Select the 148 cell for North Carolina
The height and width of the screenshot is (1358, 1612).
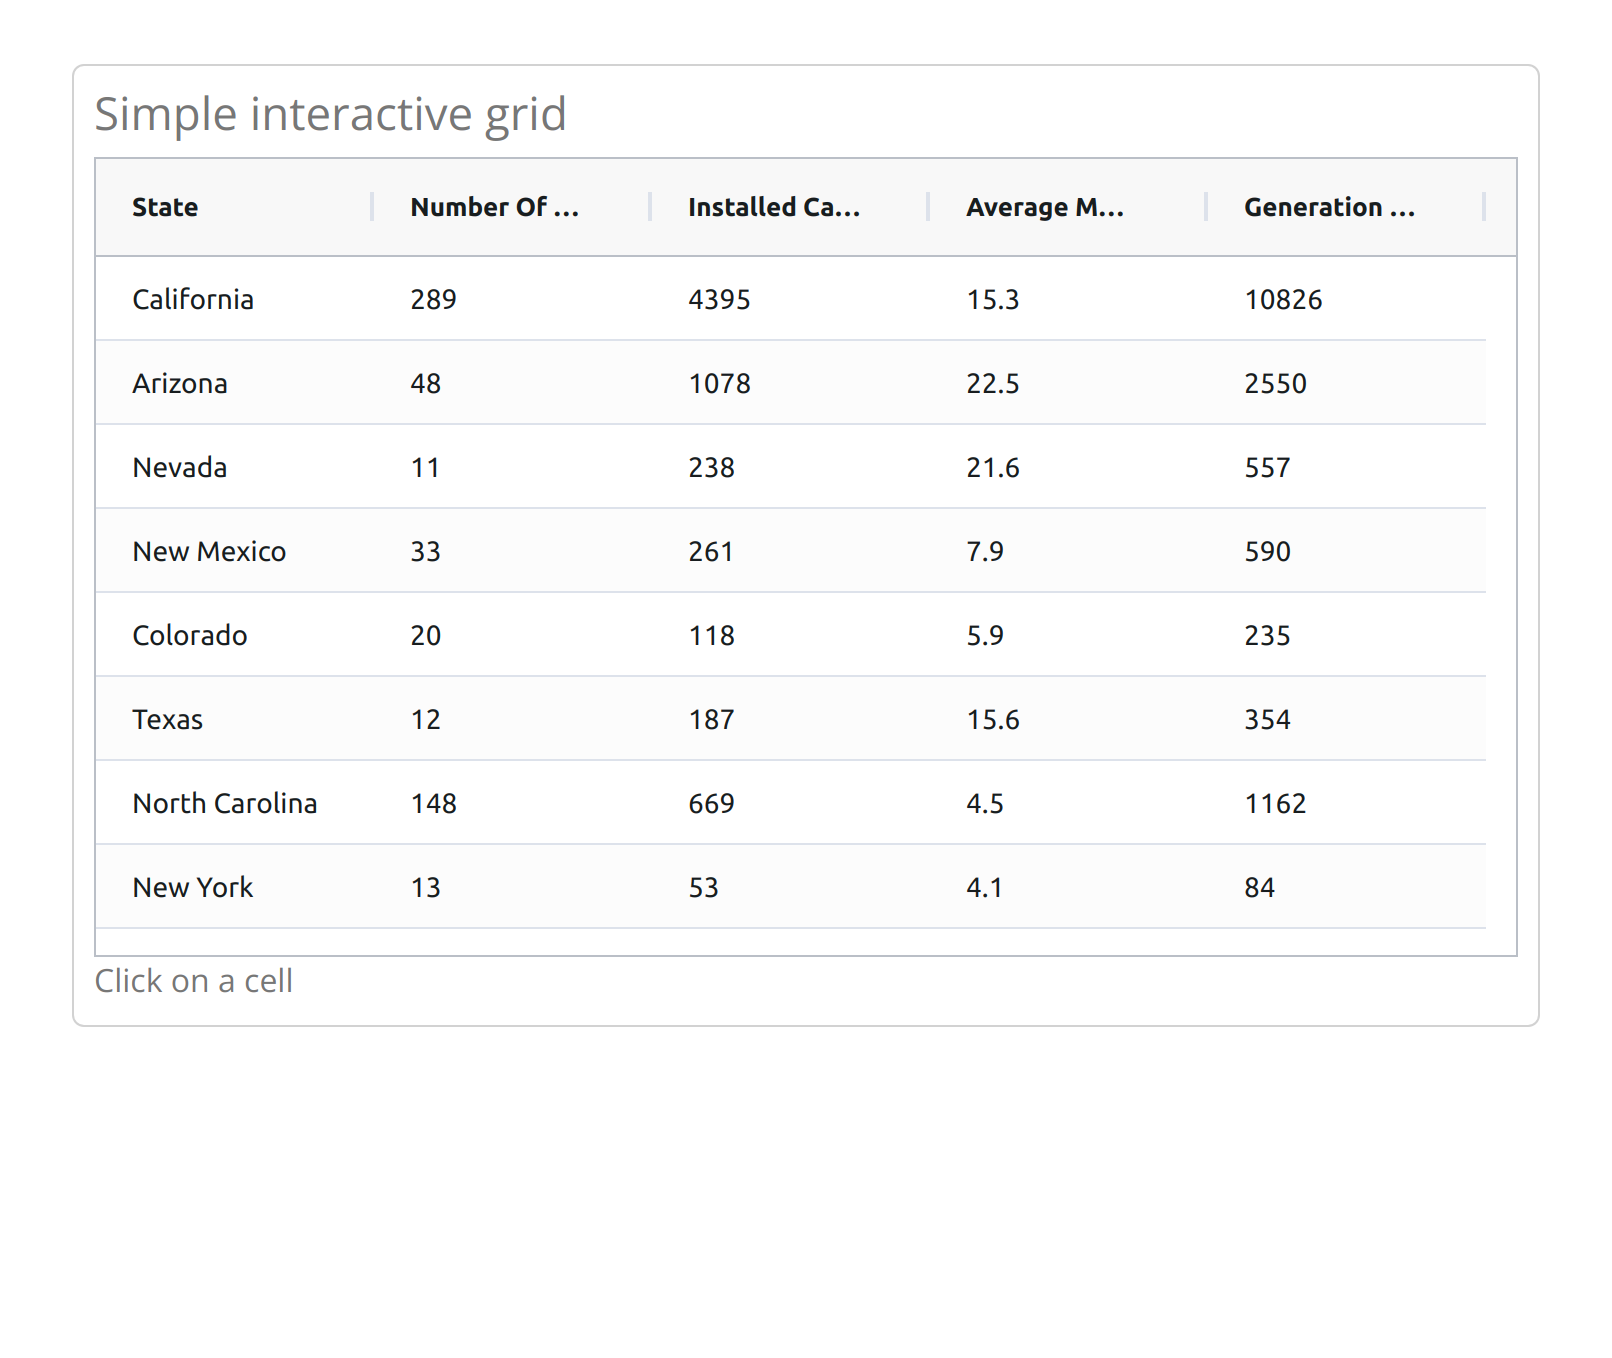(x=512, y=803)
